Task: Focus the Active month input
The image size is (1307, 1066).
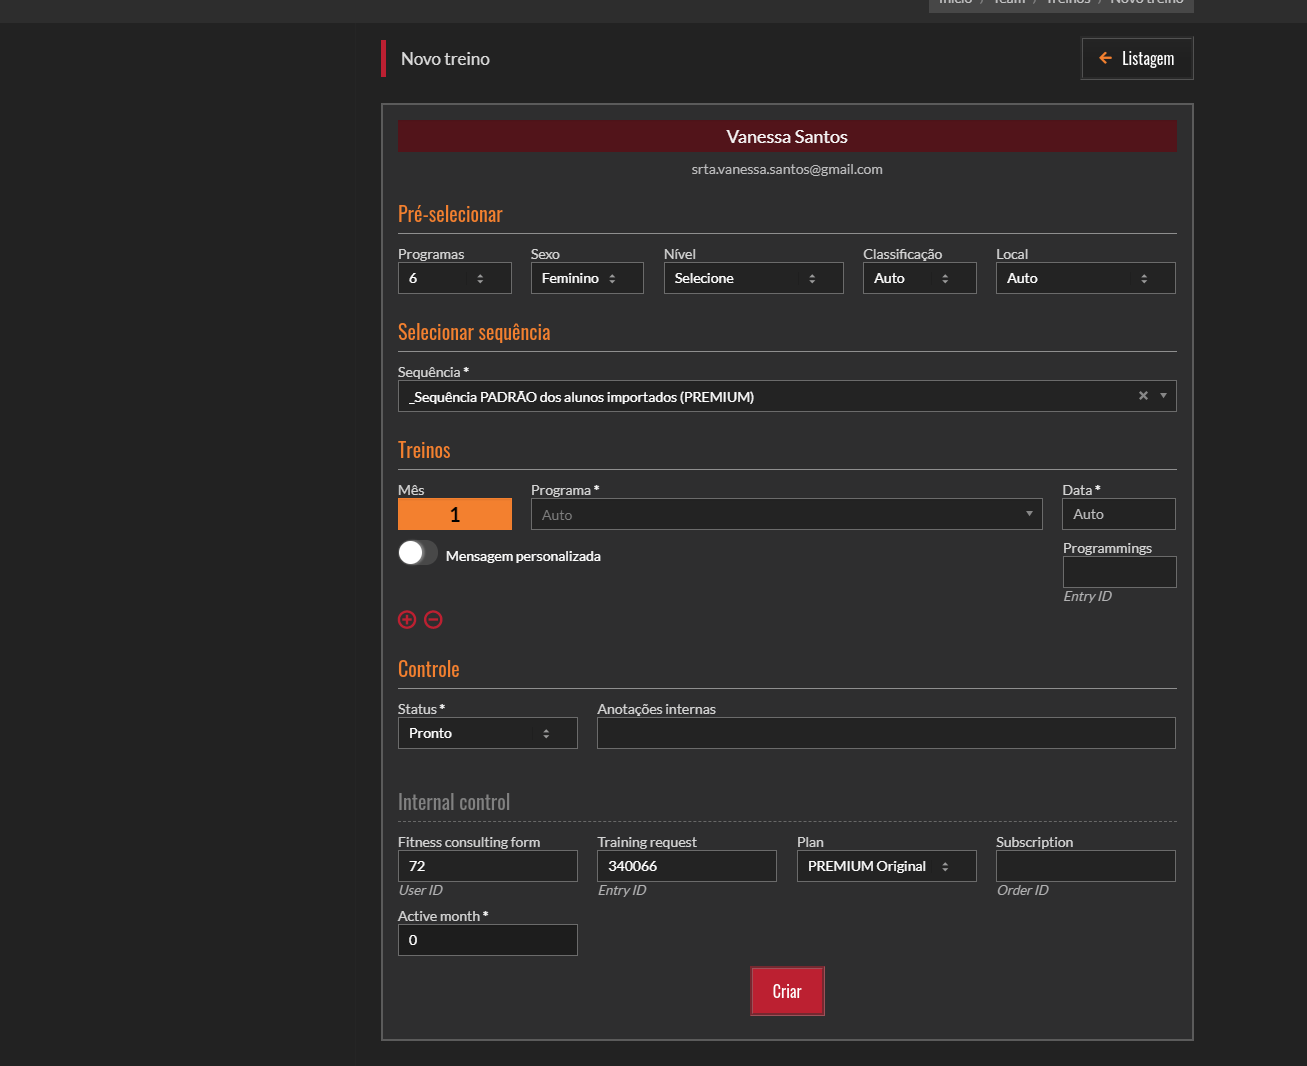Action: coord(487,940)
